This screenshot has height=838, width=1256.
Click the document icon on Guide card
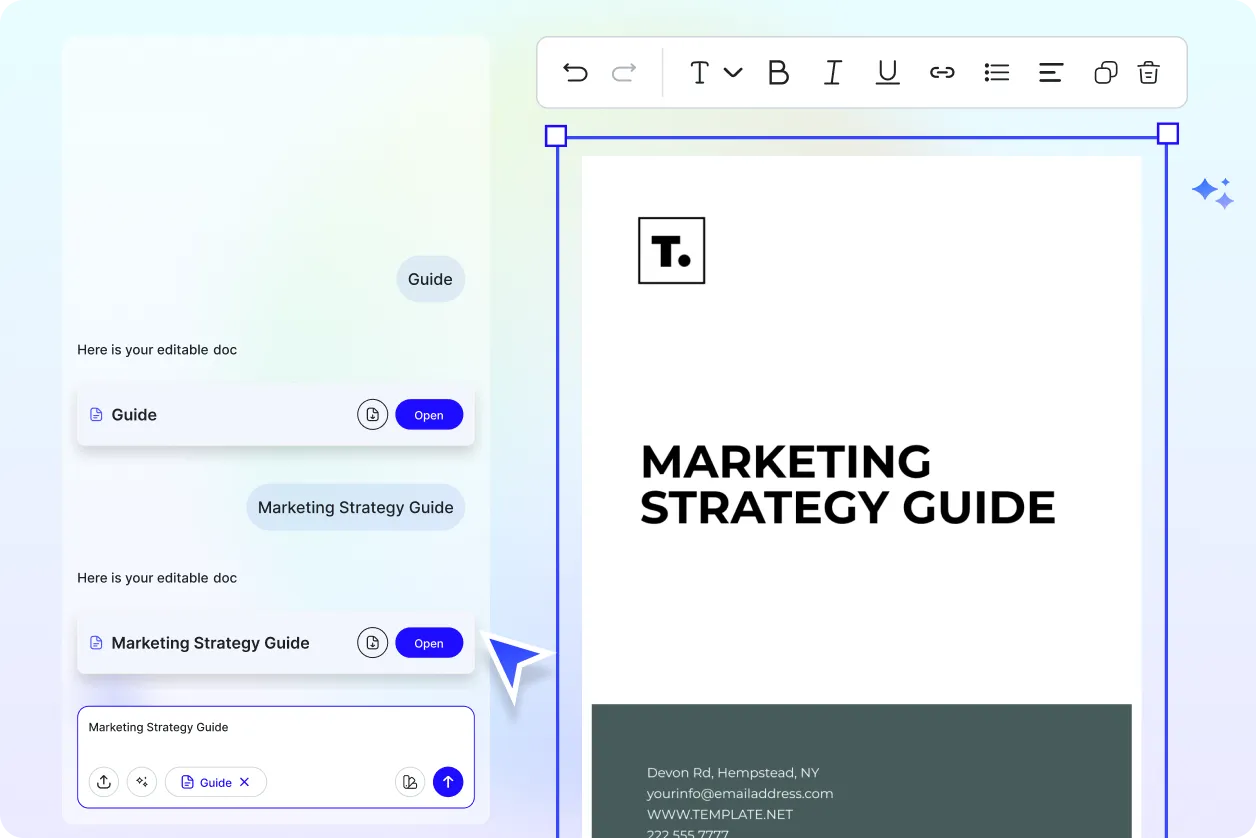click(96, 415)
